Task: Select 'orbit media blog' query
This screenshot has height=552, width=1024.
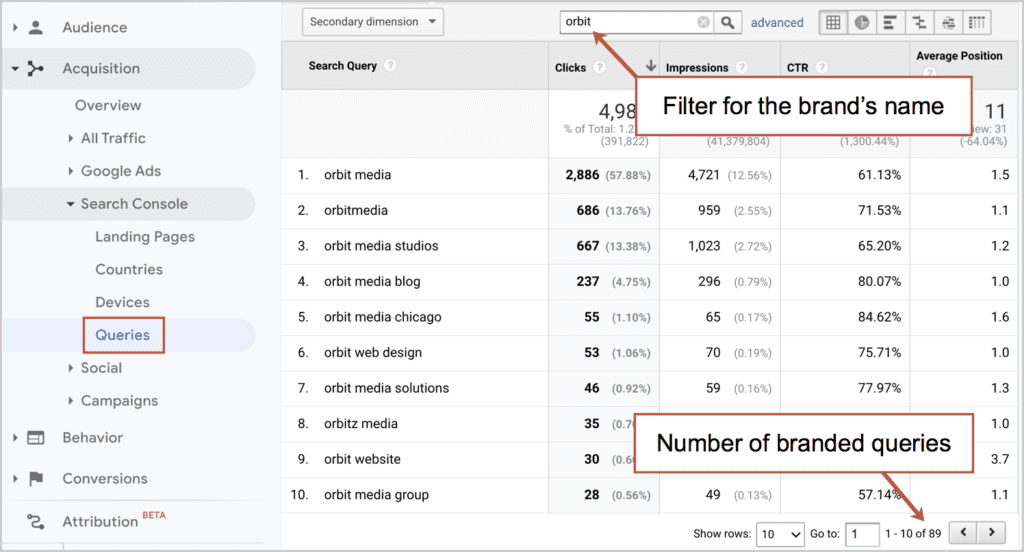Action: click(372, 282)
